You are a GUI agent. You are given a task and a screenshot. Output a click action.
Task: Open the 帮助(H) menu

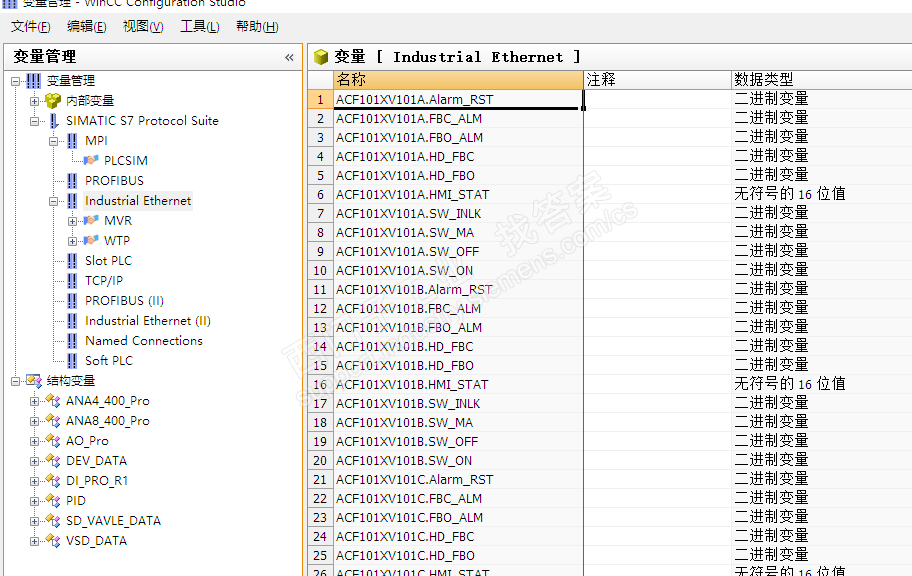(x=257, y=26)
